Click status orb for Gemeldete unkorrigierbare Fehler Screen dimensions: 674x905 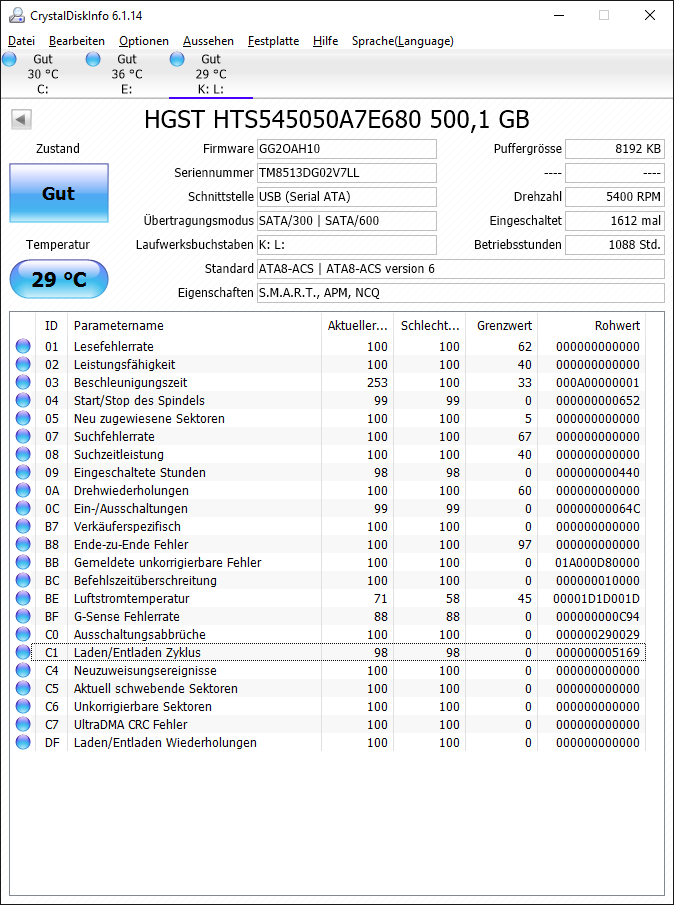pos(23,562)
